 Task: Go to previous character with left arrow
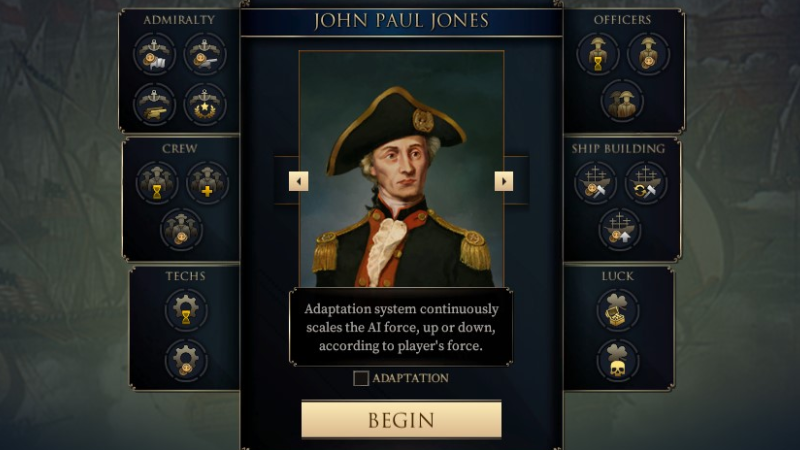298,181
